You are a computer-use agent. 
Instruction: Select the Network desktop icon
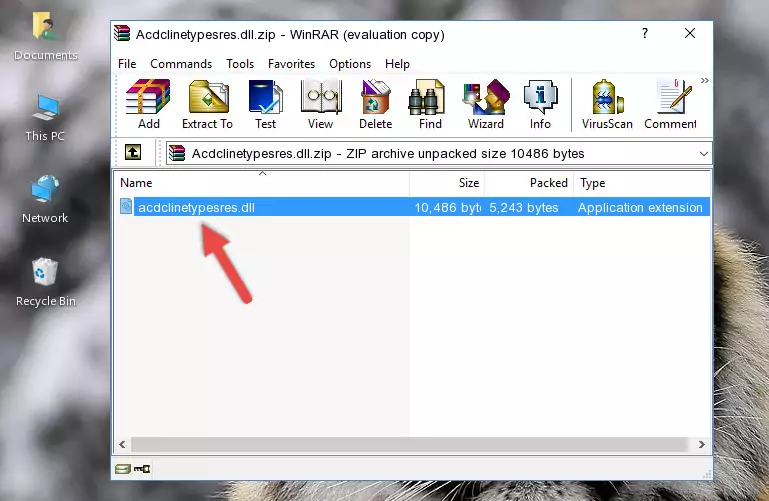point(45,199)
